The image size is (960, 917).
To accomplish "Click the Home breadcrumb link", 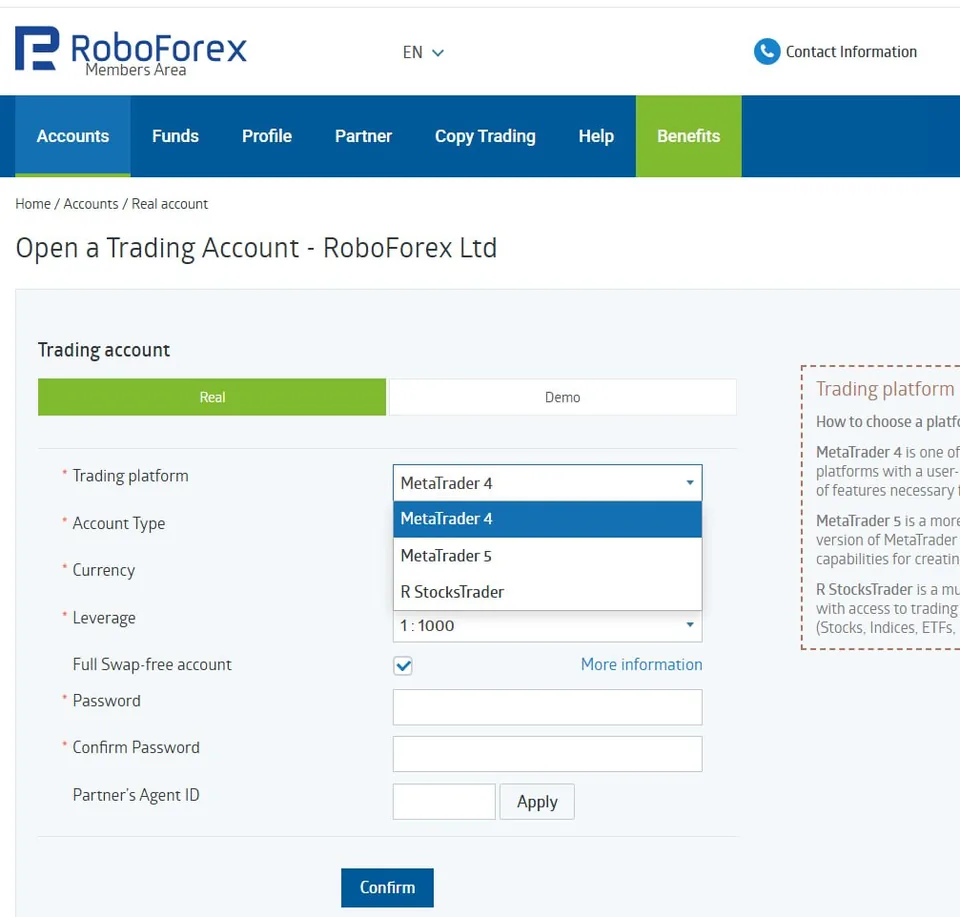I will [x=33, y=204].
